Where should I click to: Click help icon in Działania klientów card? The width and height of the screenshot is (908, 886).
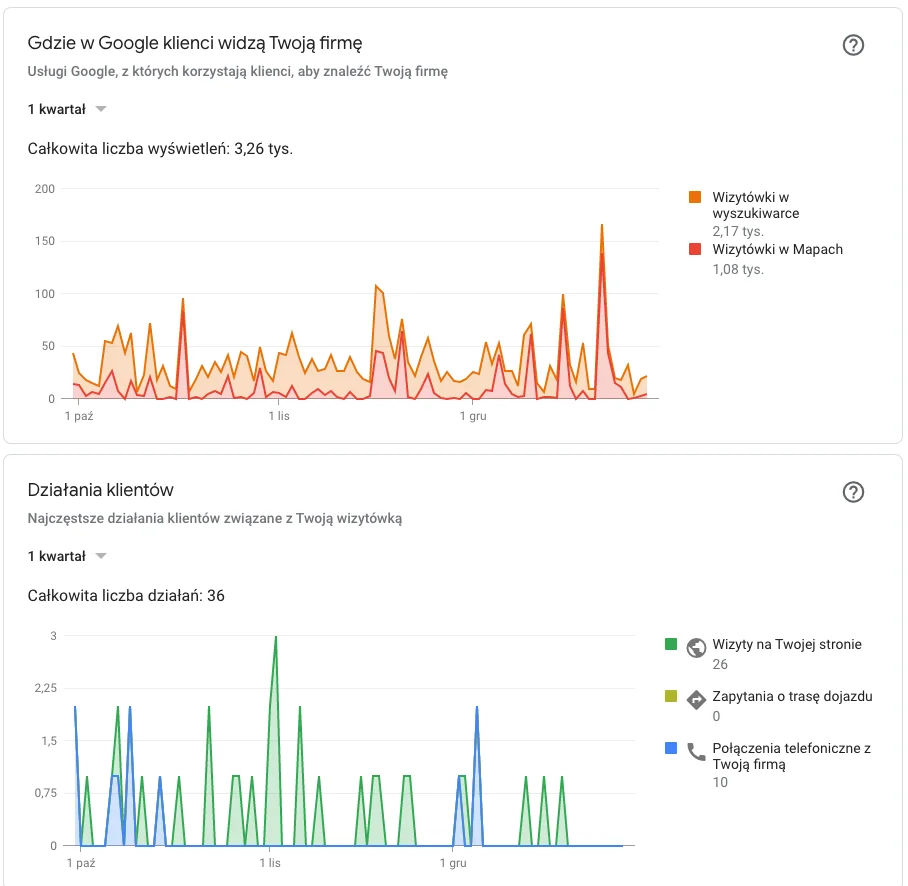[x=853, y=492]
